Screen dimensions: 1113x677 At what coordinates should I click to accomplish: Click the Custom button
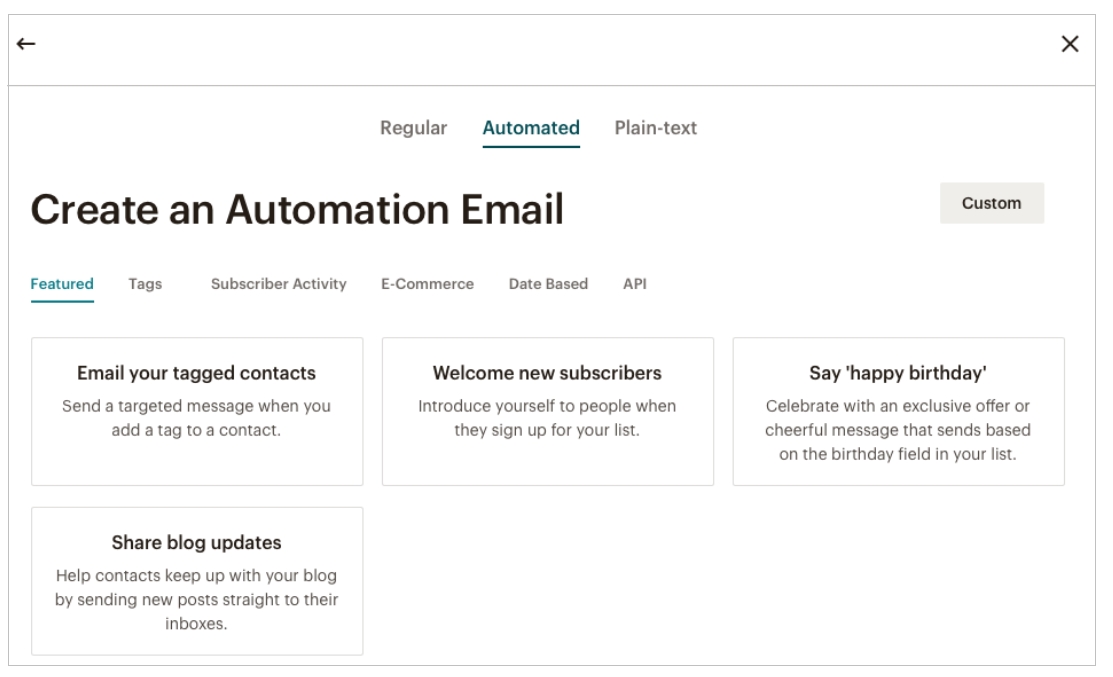click(991, 203)
